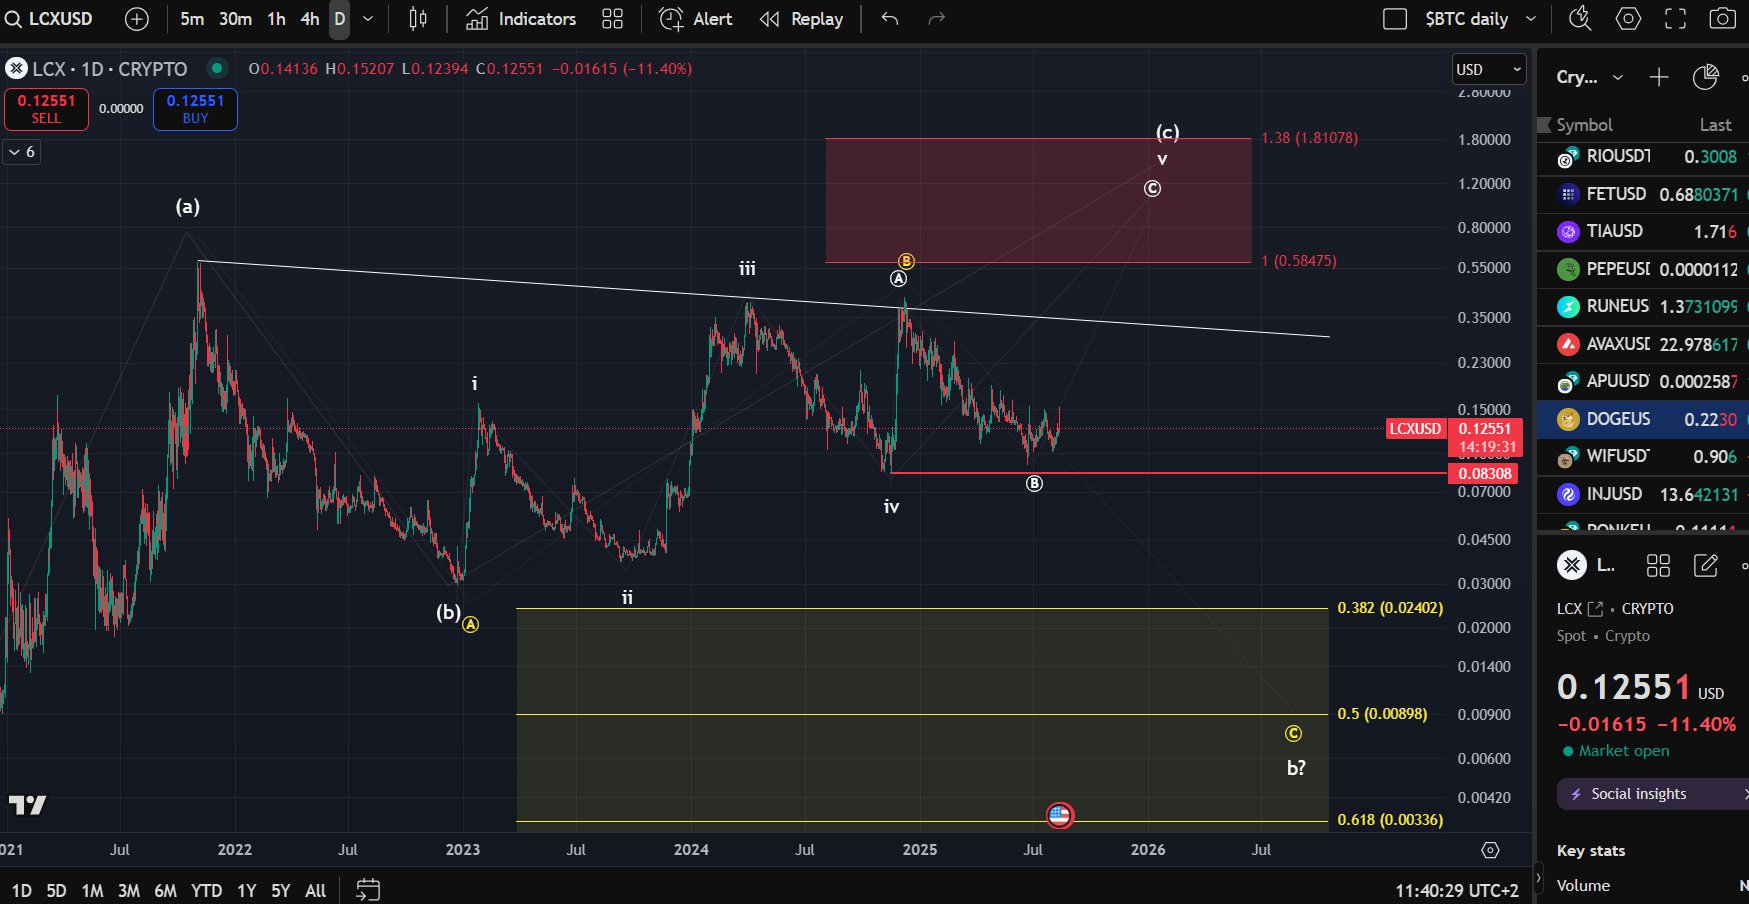Open the indicator templates grid icon
Screen dimensions: 1749x904
612,19
